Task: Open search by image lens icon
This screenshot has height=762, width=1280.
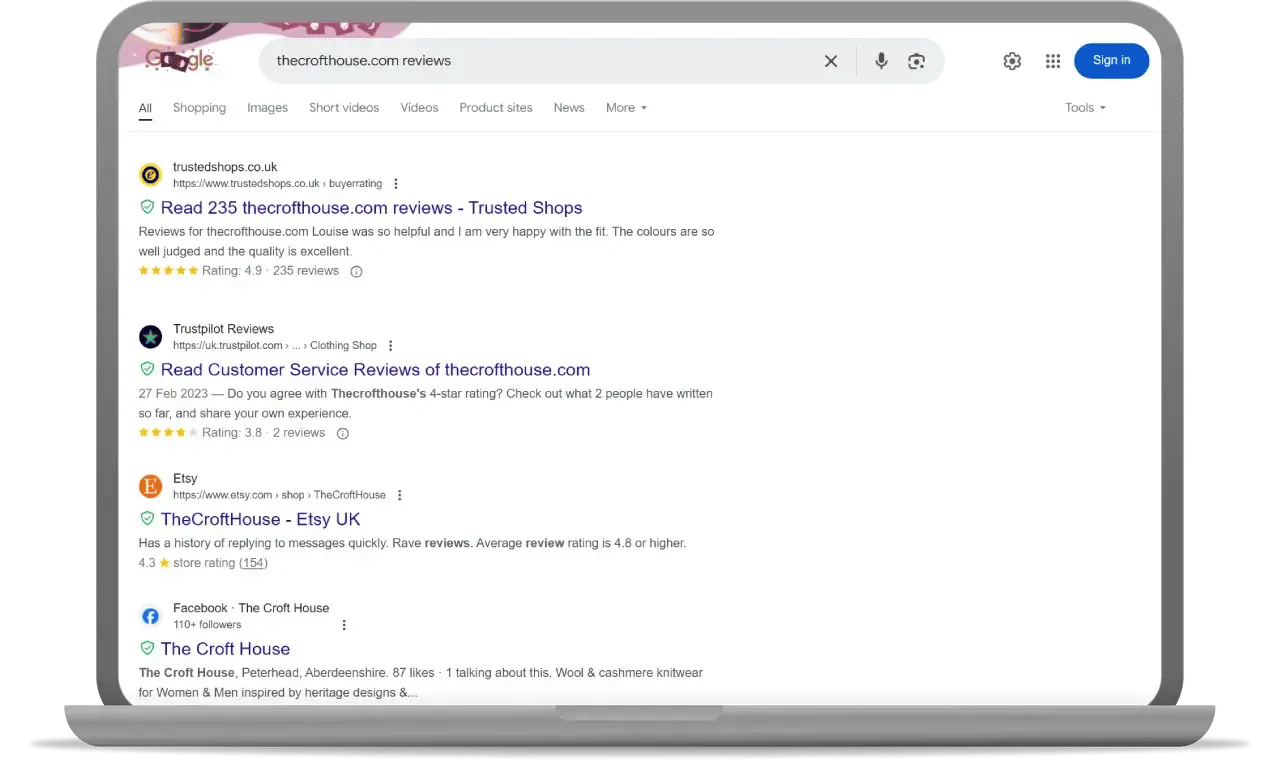Action: point(916,61)
